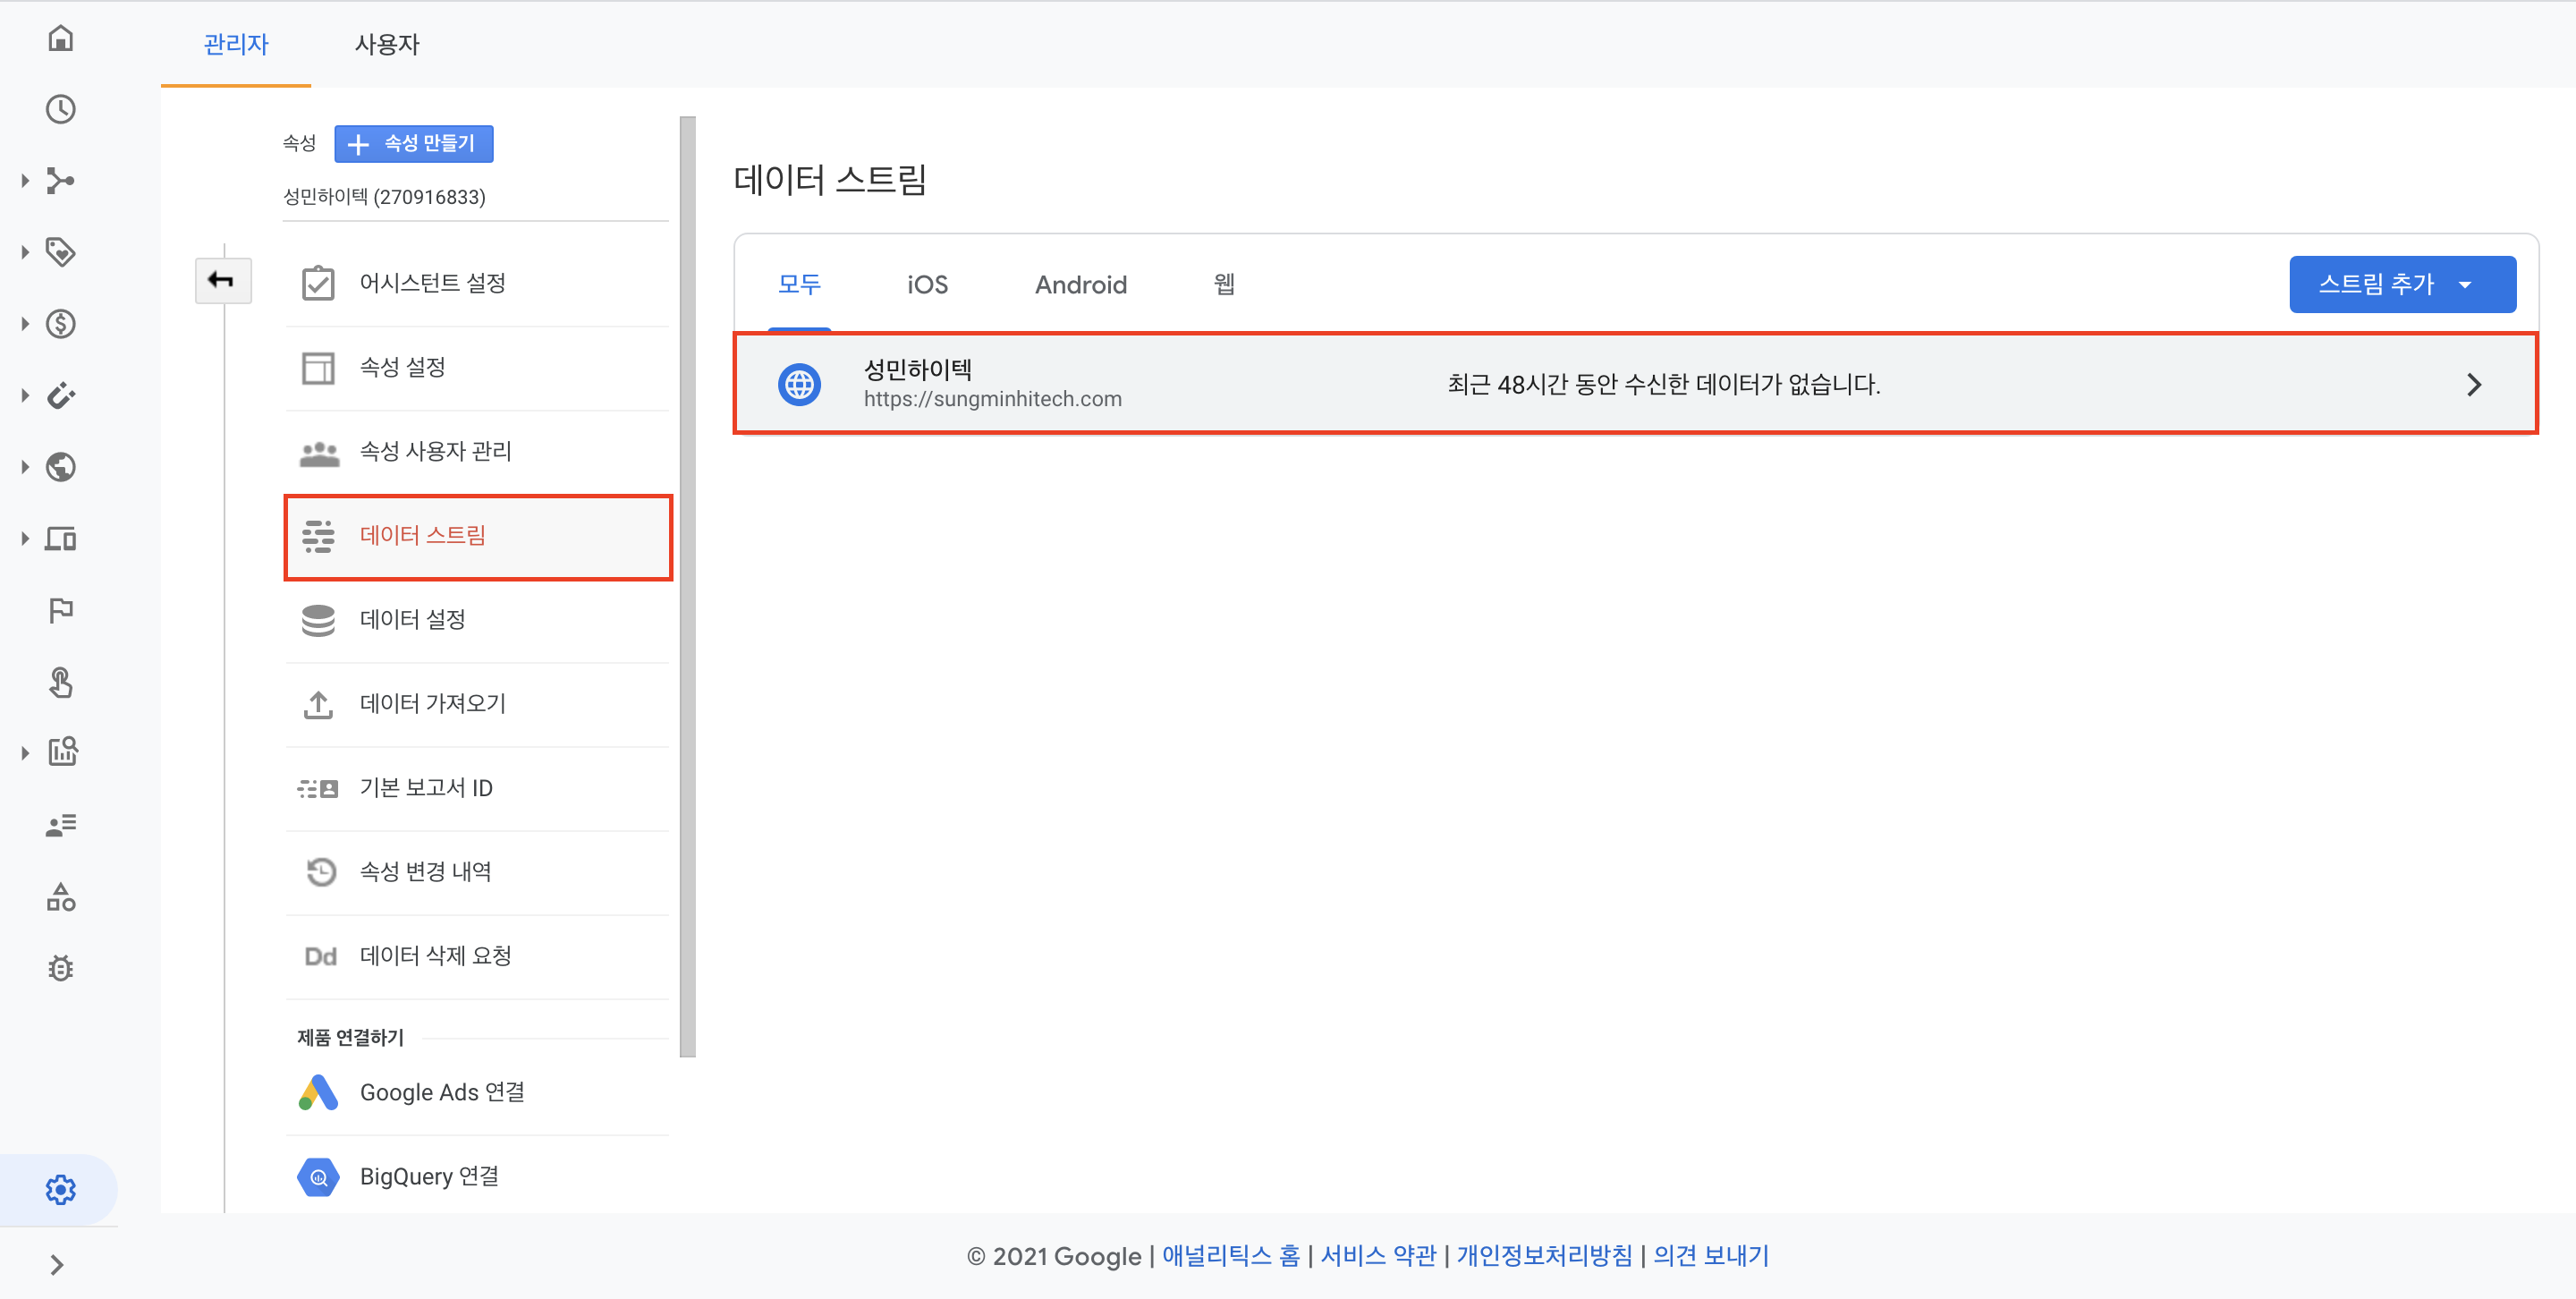Click the globe icon in sidebar
2576x1299 pixels.
click(61, 467)
